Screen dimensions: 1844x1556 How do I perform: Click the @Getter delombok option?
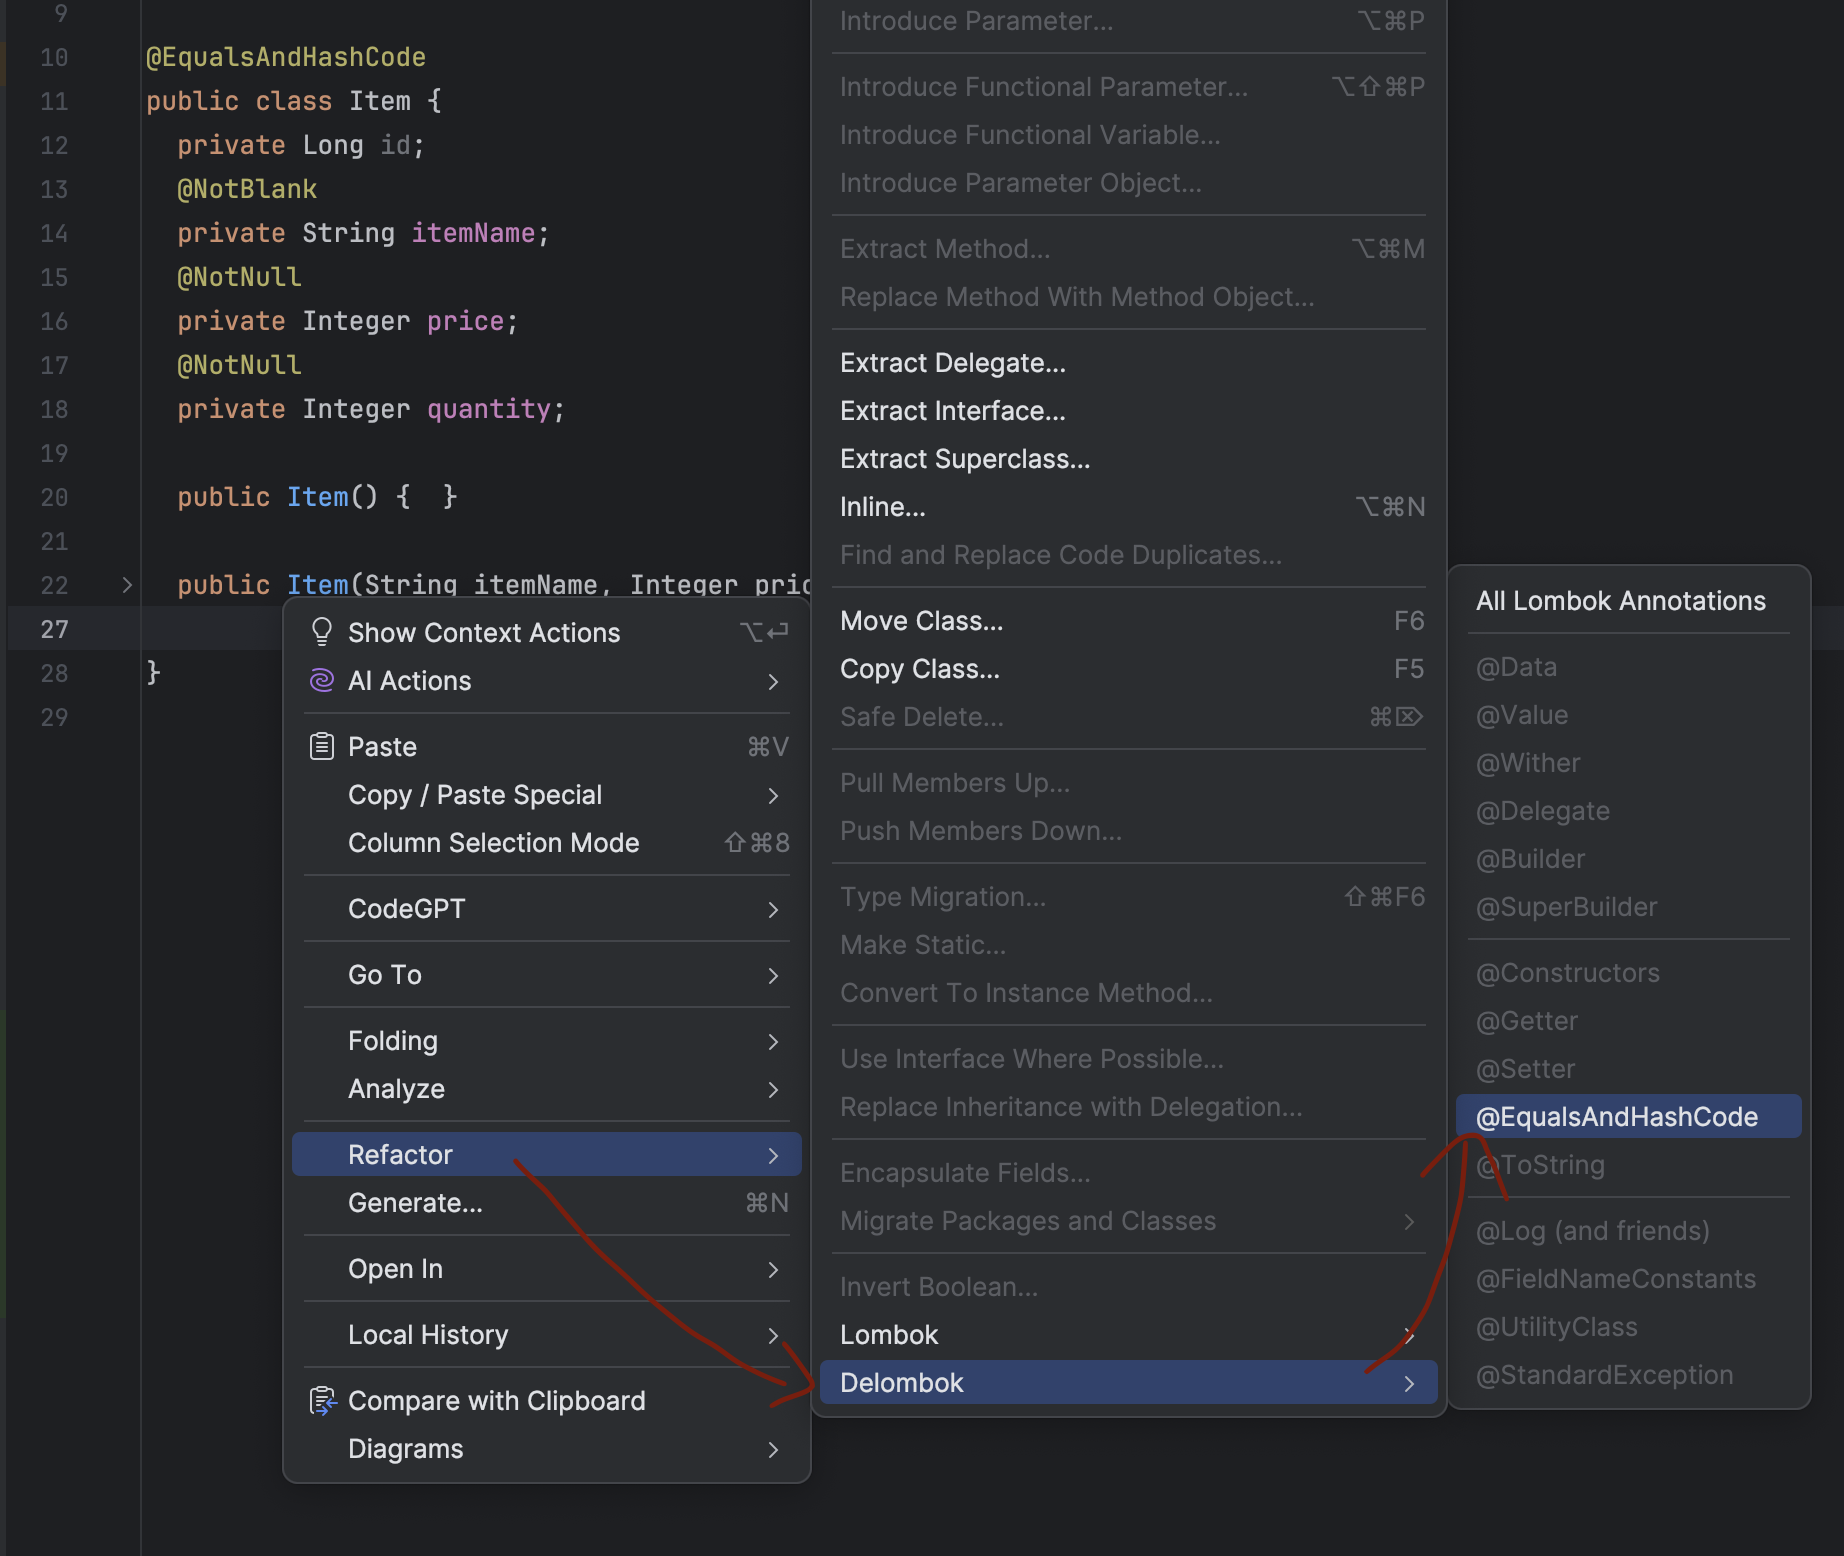point(1628,1021)
